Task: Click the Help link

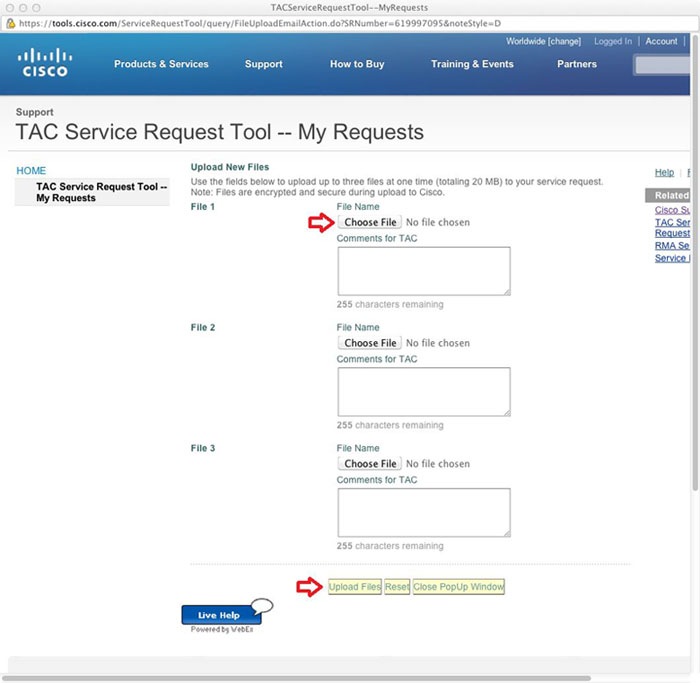Action: point(664,173)
